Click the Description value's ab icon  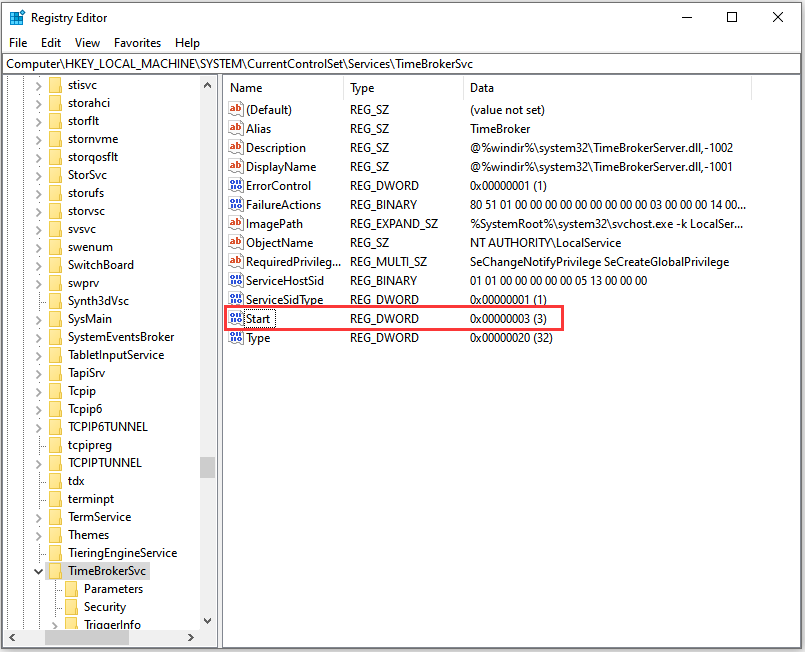pyautogui.click(x=236, y=147)
